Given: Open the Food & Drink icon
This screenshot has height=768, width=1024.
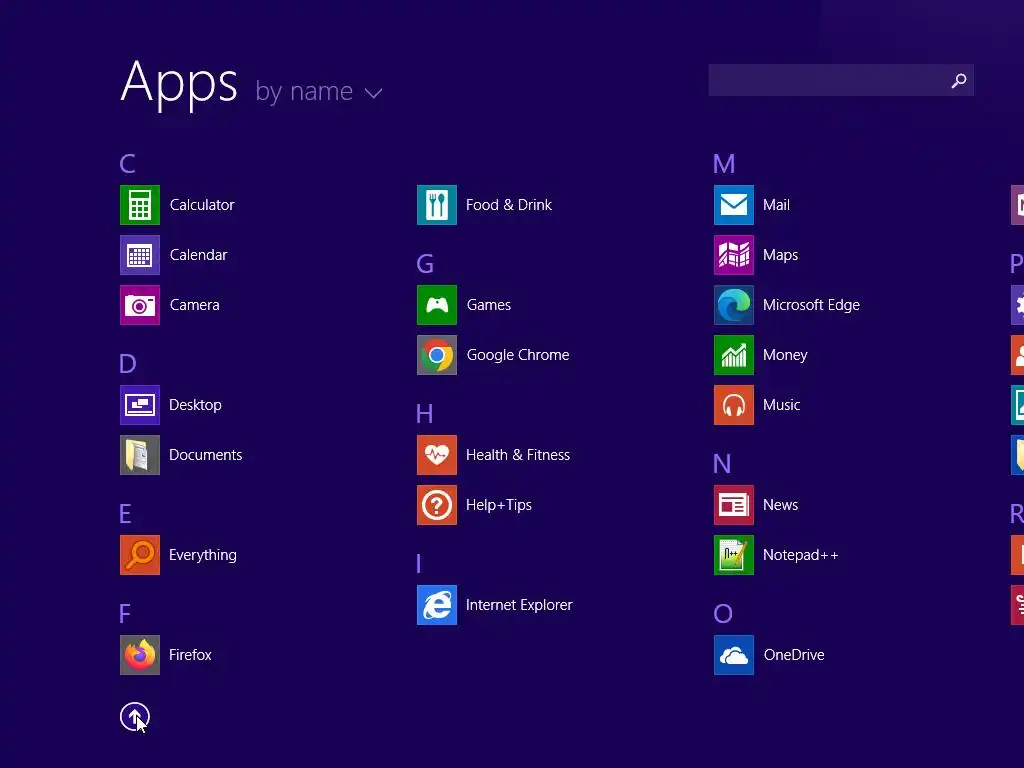Looking at the screenshot, I should 437,205.
